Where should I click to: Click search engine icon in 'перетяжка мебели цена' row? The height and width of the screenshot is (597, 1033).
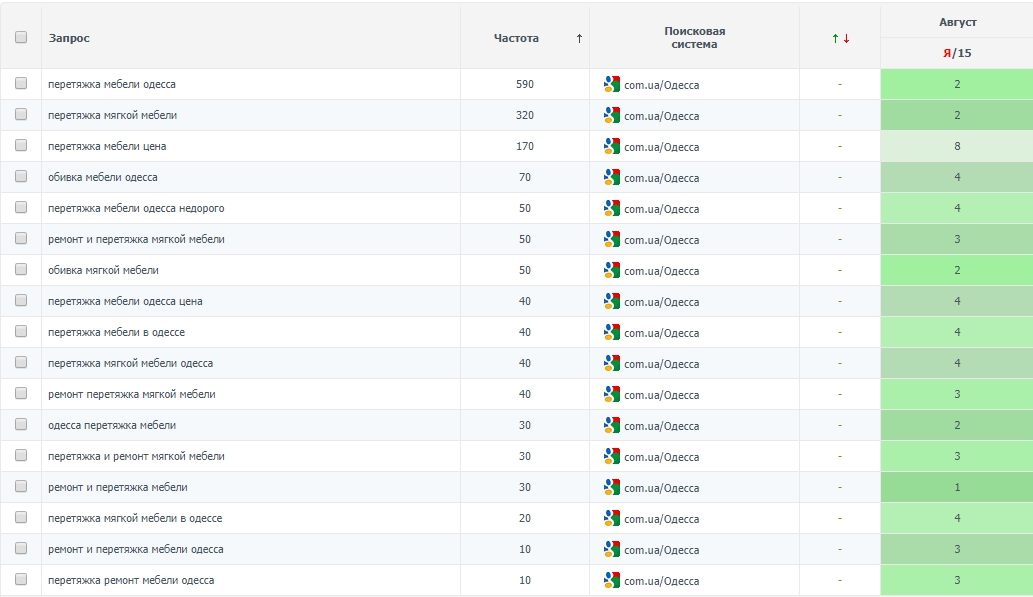coord(612,147)
